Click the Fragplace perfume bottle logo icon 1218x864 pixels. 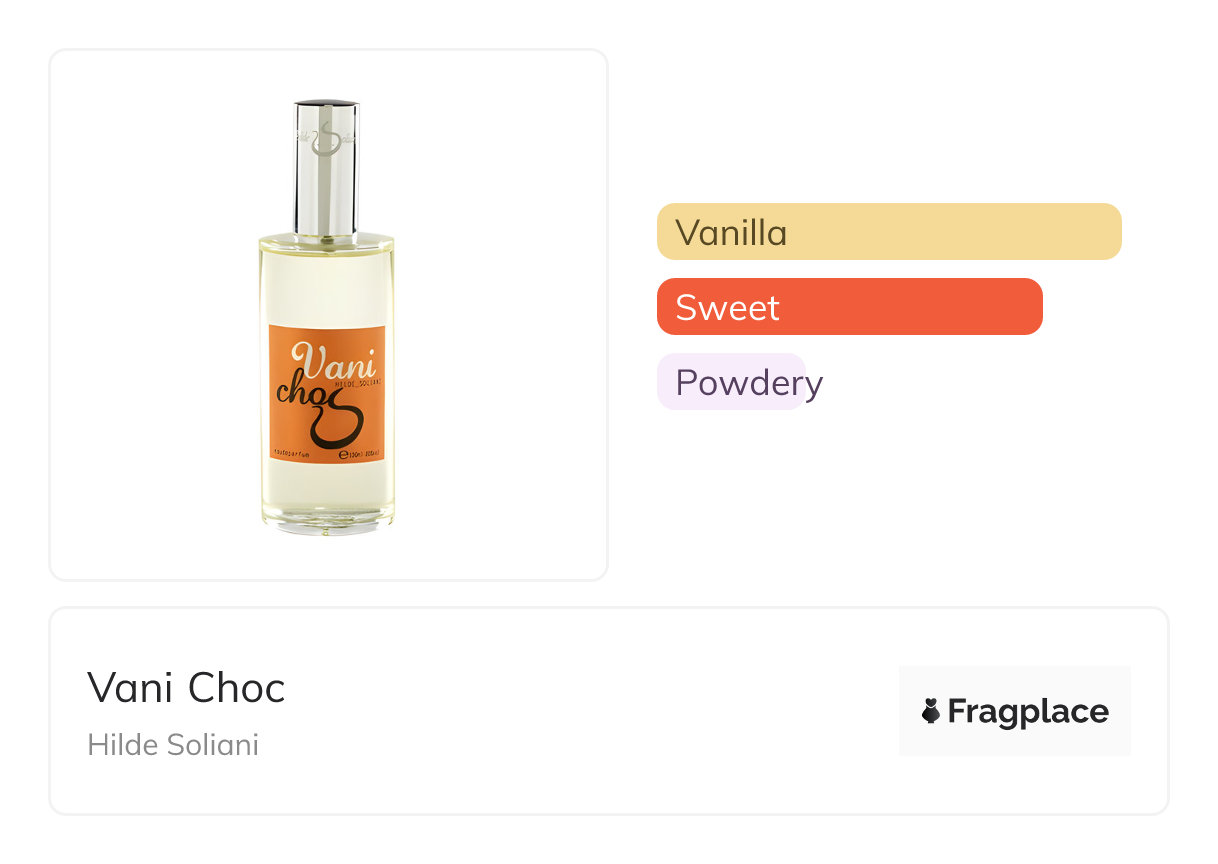click(931, 711)
